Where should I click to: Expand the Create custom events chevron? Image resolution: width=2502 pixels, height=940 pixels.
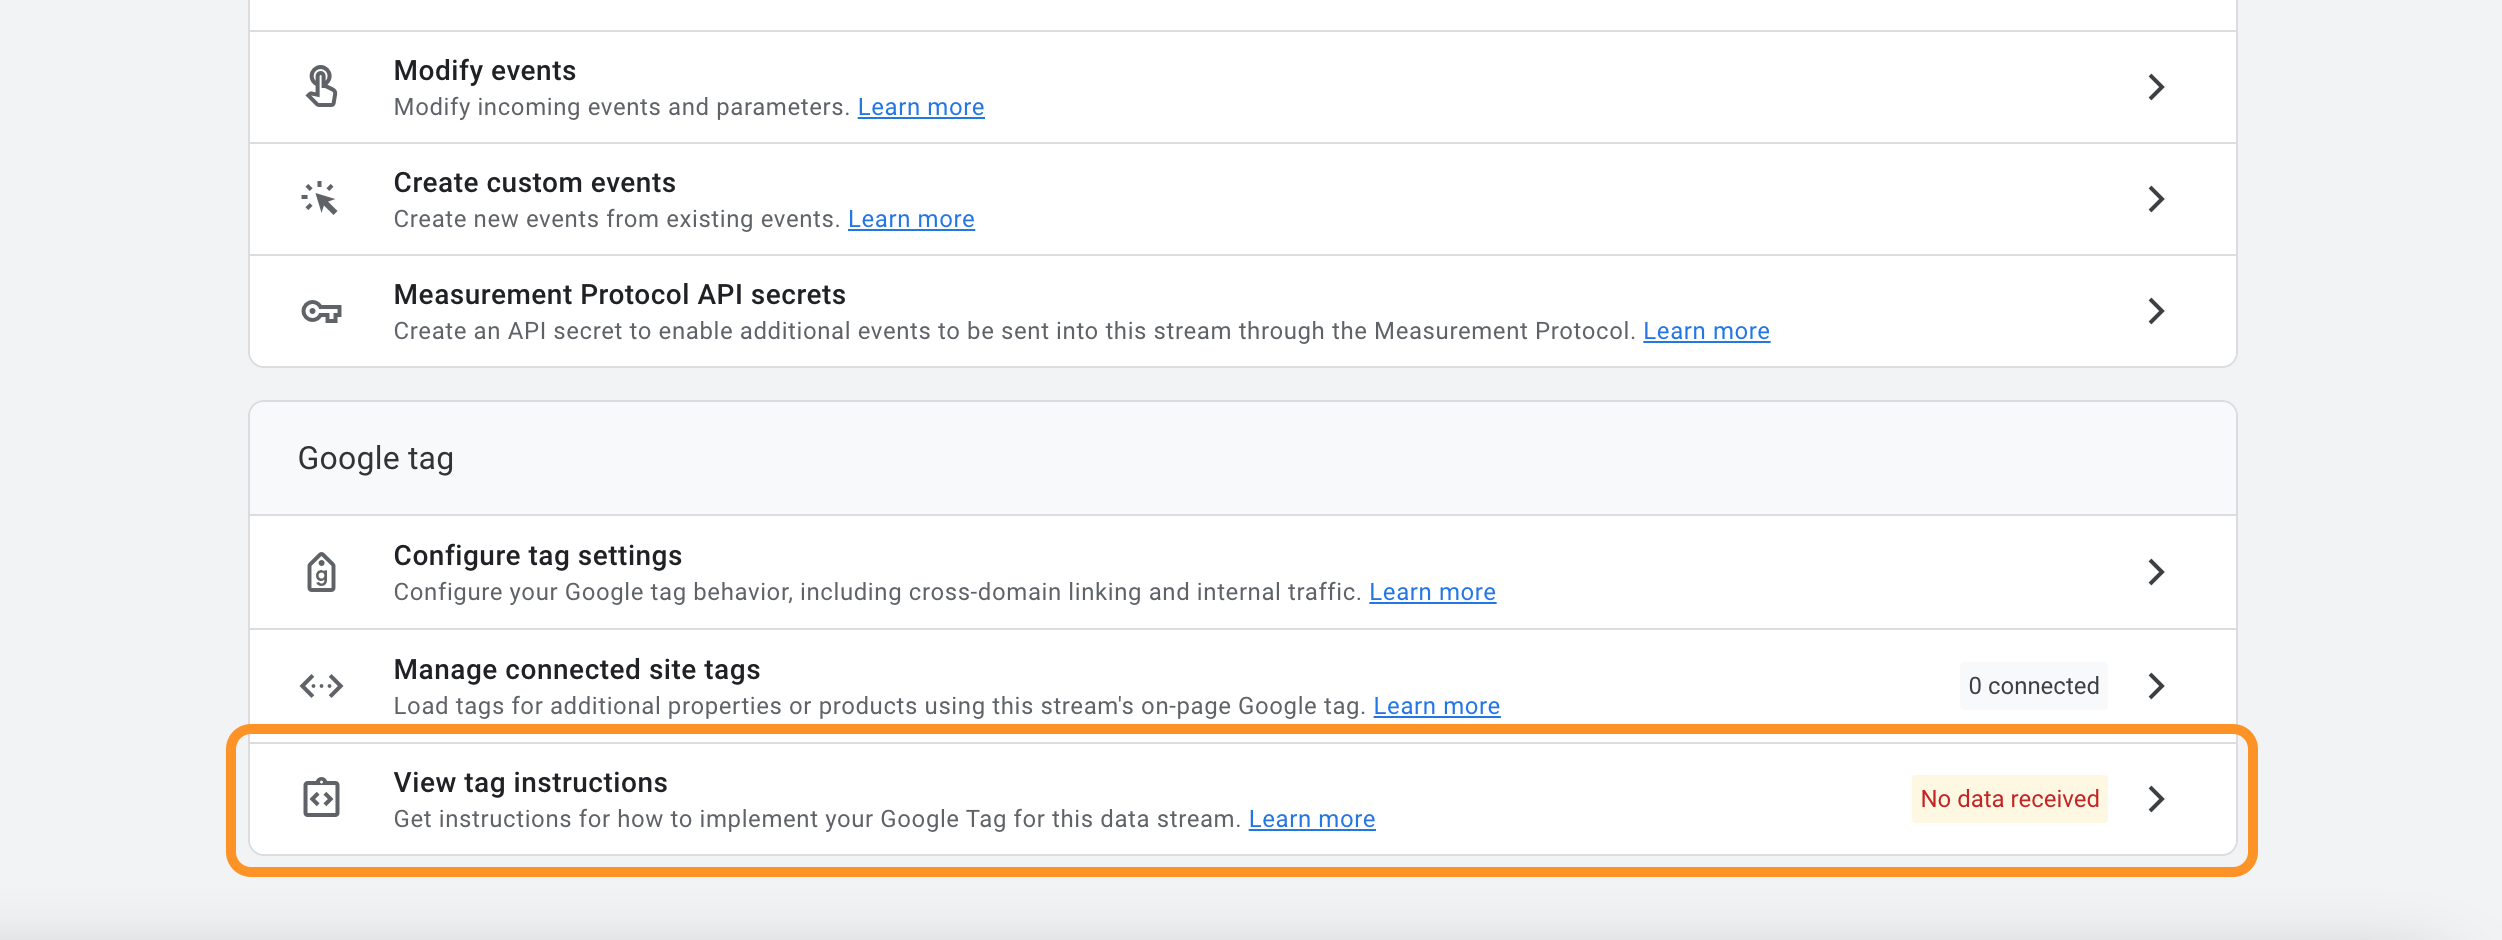(2156, 199)
